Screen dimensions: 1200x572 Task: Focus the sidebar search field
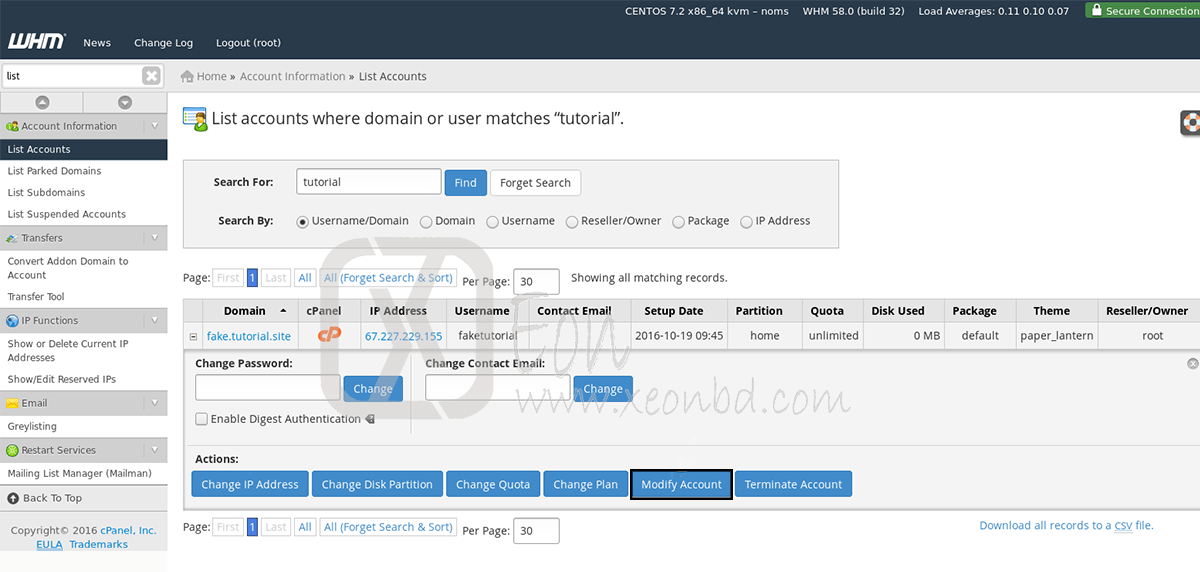tap(72, 76)
